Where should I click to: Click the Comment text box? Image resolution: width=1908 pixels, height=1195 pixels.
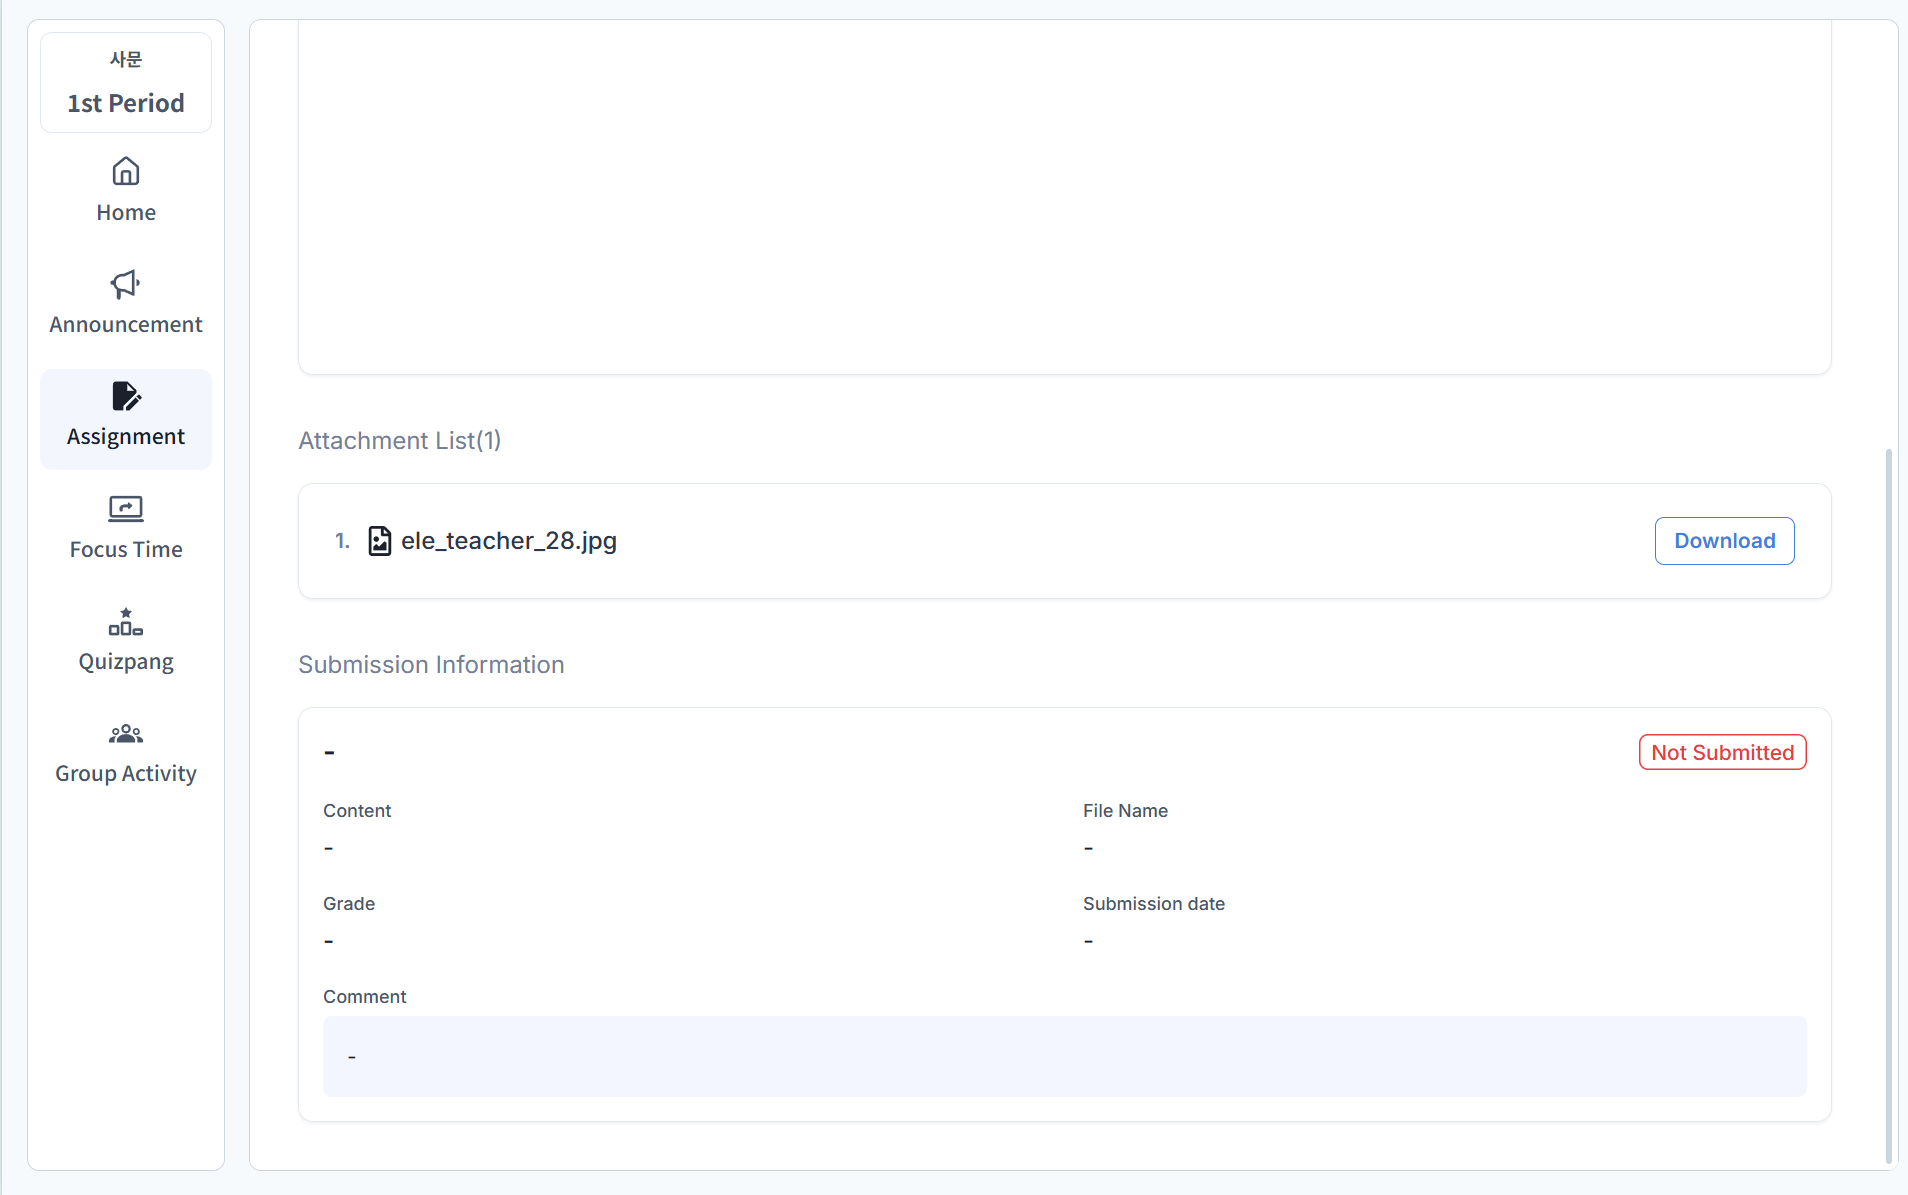click(1064, 1057)
